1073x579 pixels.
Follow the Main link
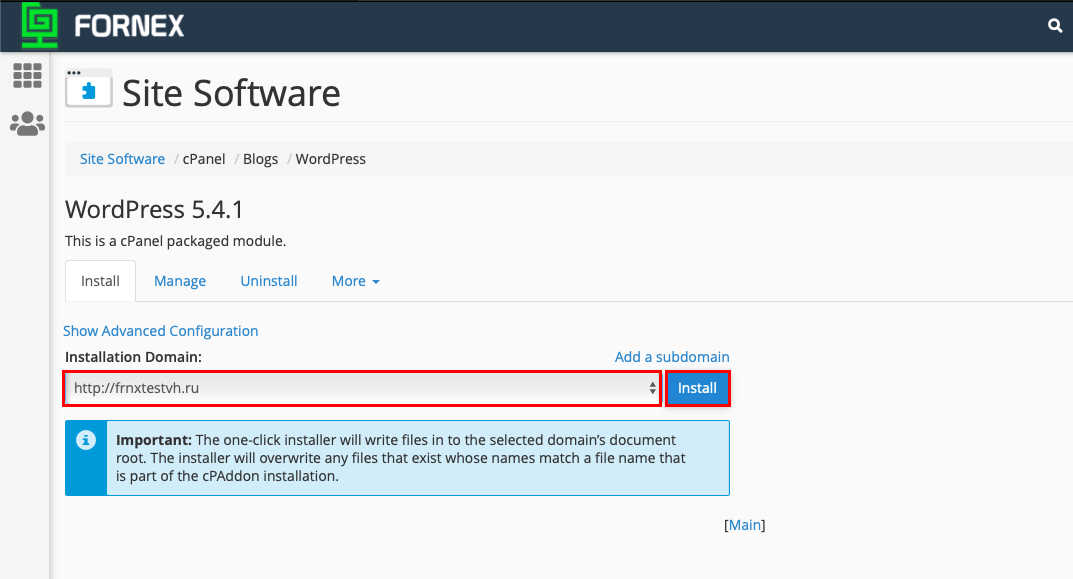click(x=745, y=525)
